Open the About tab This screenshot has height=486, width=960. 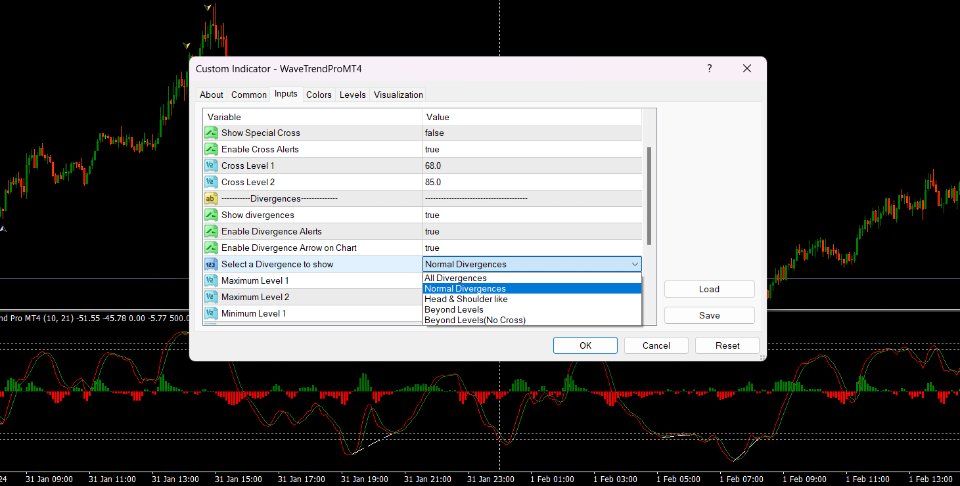pyautogui.click(x=211, y=95)
